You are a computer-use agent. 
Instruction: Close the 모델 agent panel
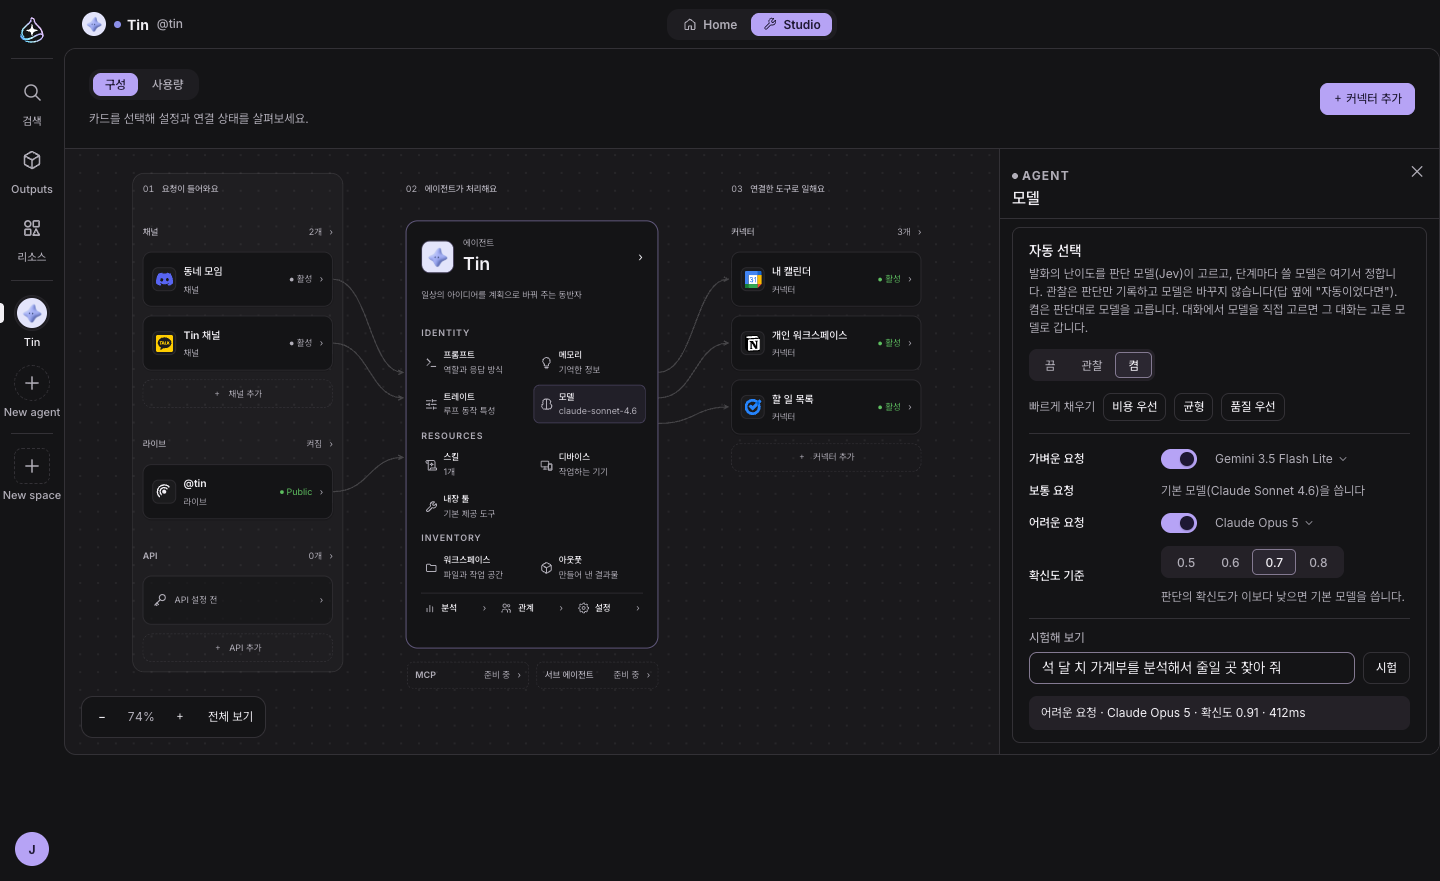1417,172
